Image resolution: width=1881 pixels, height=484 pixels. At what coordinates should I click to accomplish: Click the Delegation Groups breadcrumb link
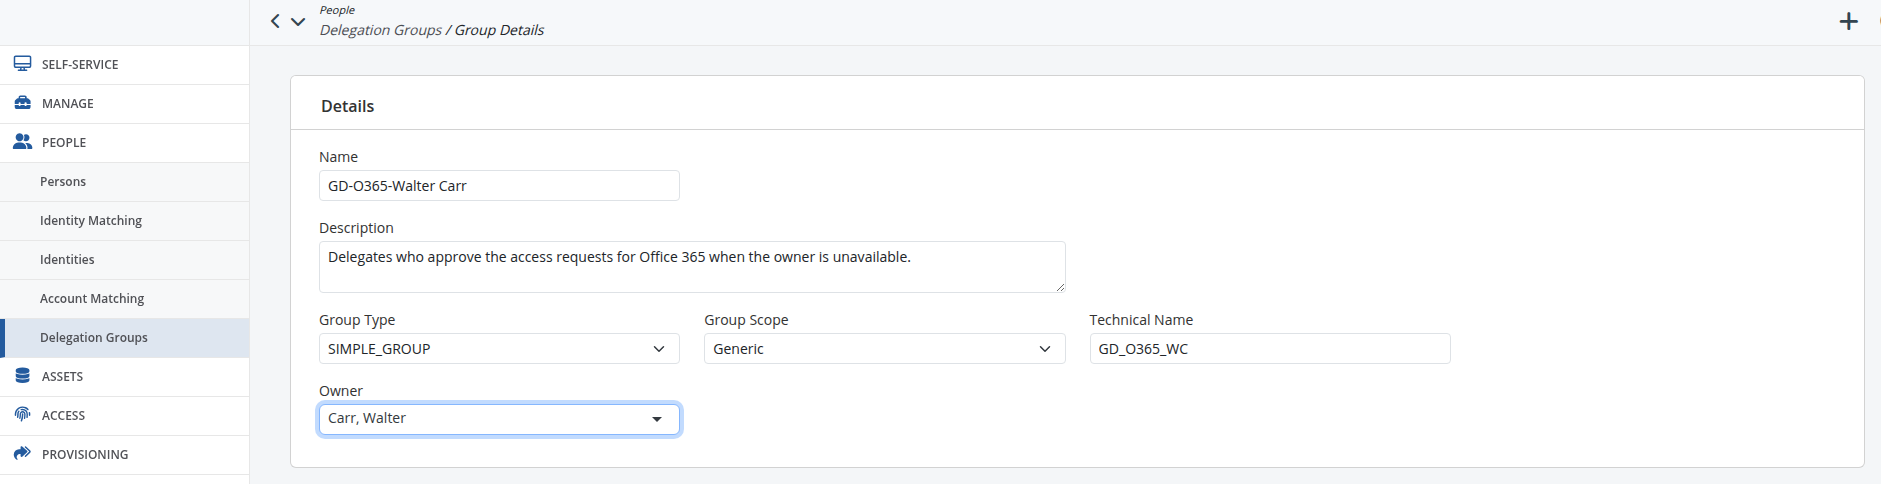(380, 30)
